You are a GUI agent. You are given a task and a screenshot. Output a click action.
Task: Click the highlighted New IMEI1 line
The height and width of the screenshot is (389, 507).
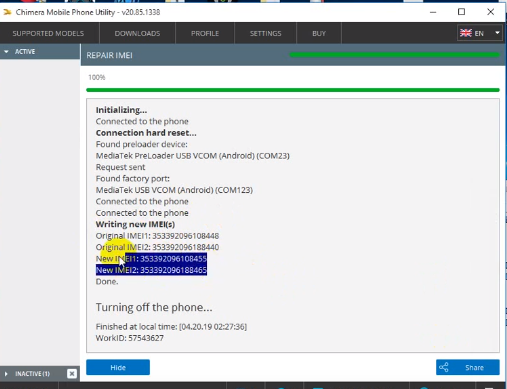(x=151, y=259)
